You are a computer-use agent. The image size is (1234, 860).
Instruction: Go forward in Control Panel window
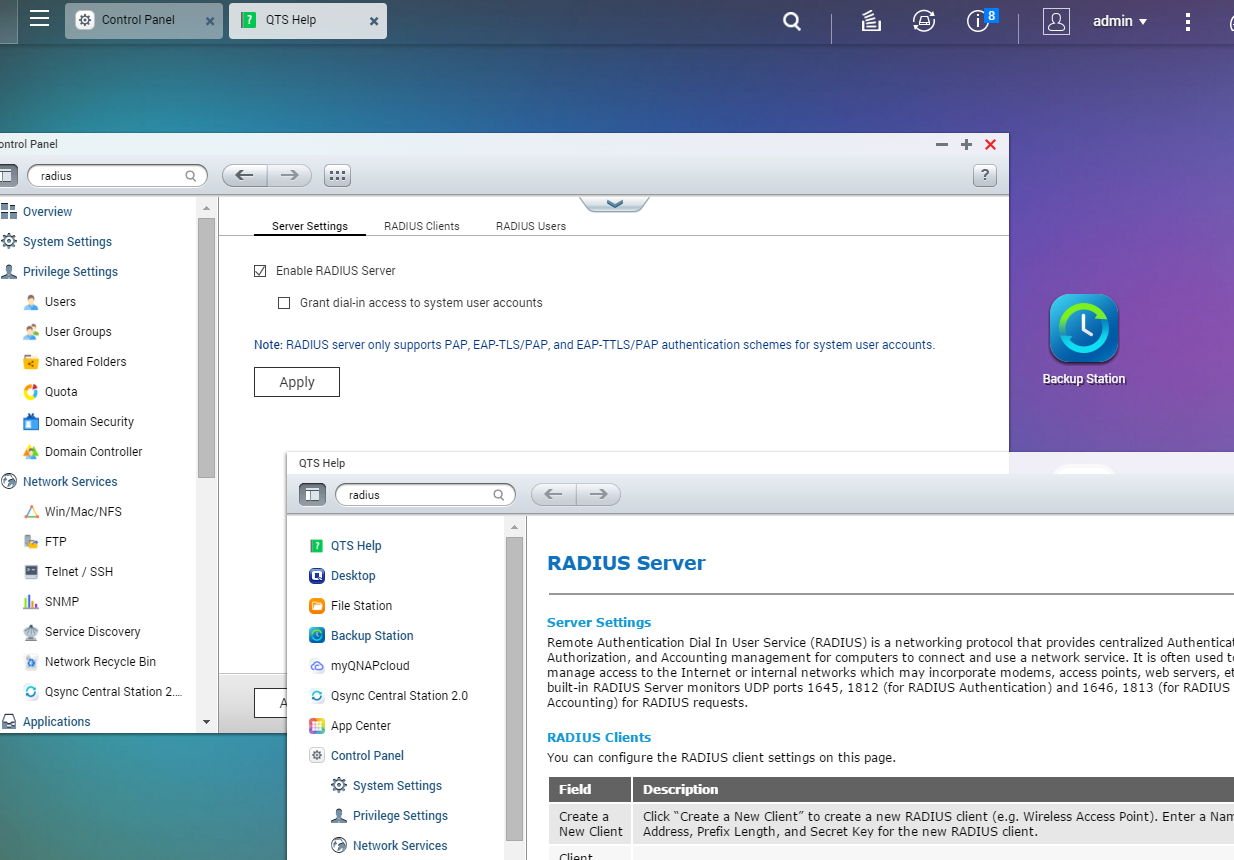coord(290,176)
